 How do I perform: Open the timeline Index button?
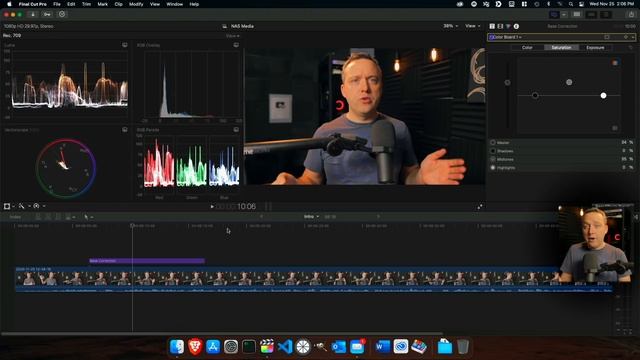(x=16, y=217)
